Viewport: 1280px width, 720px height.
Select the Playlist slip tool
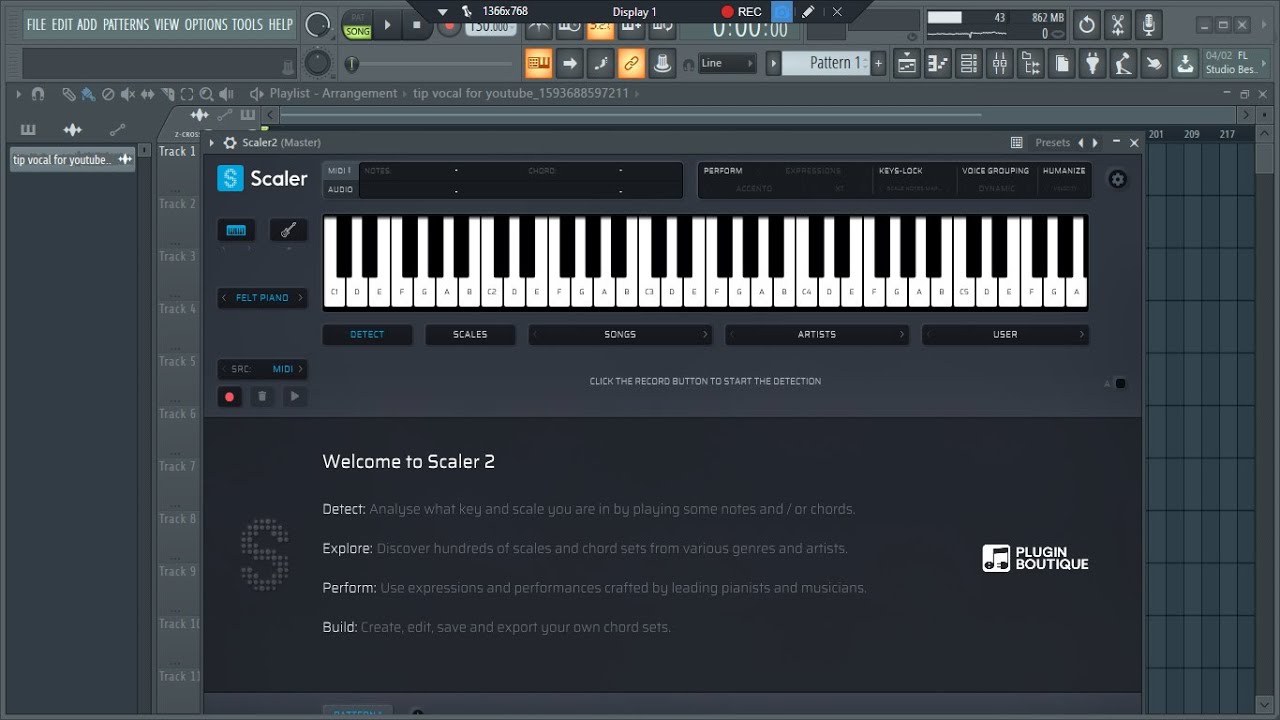[148, 94]
